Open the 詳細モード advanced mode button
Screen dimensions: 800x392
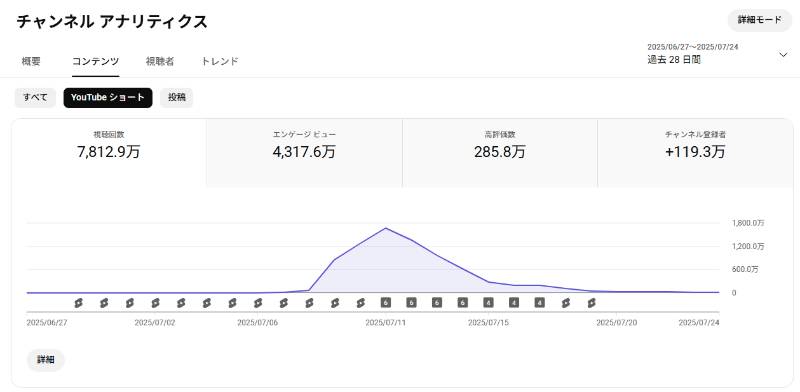coord(760,20)
